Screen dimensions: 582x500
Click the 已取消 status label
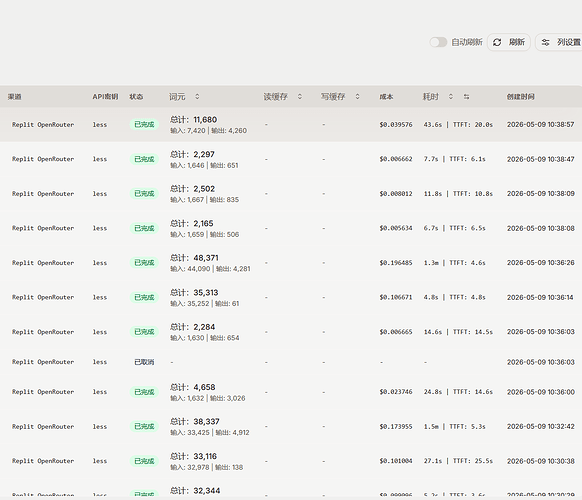(144, 362)
